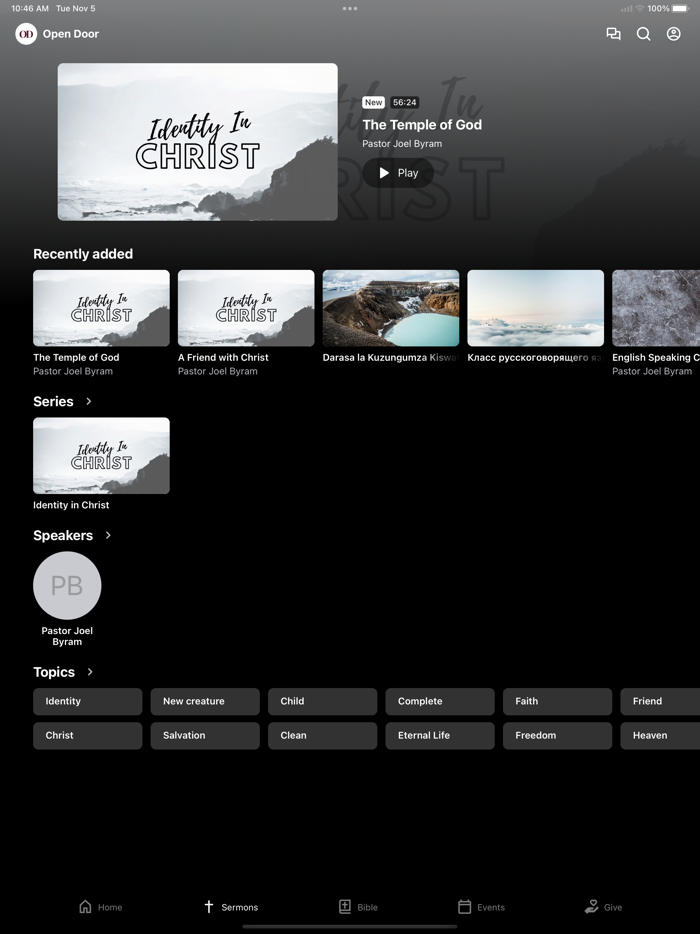Open search with the magnifier icon
Viewport: 700px width, 934px height.
click(x=643, y=34)
